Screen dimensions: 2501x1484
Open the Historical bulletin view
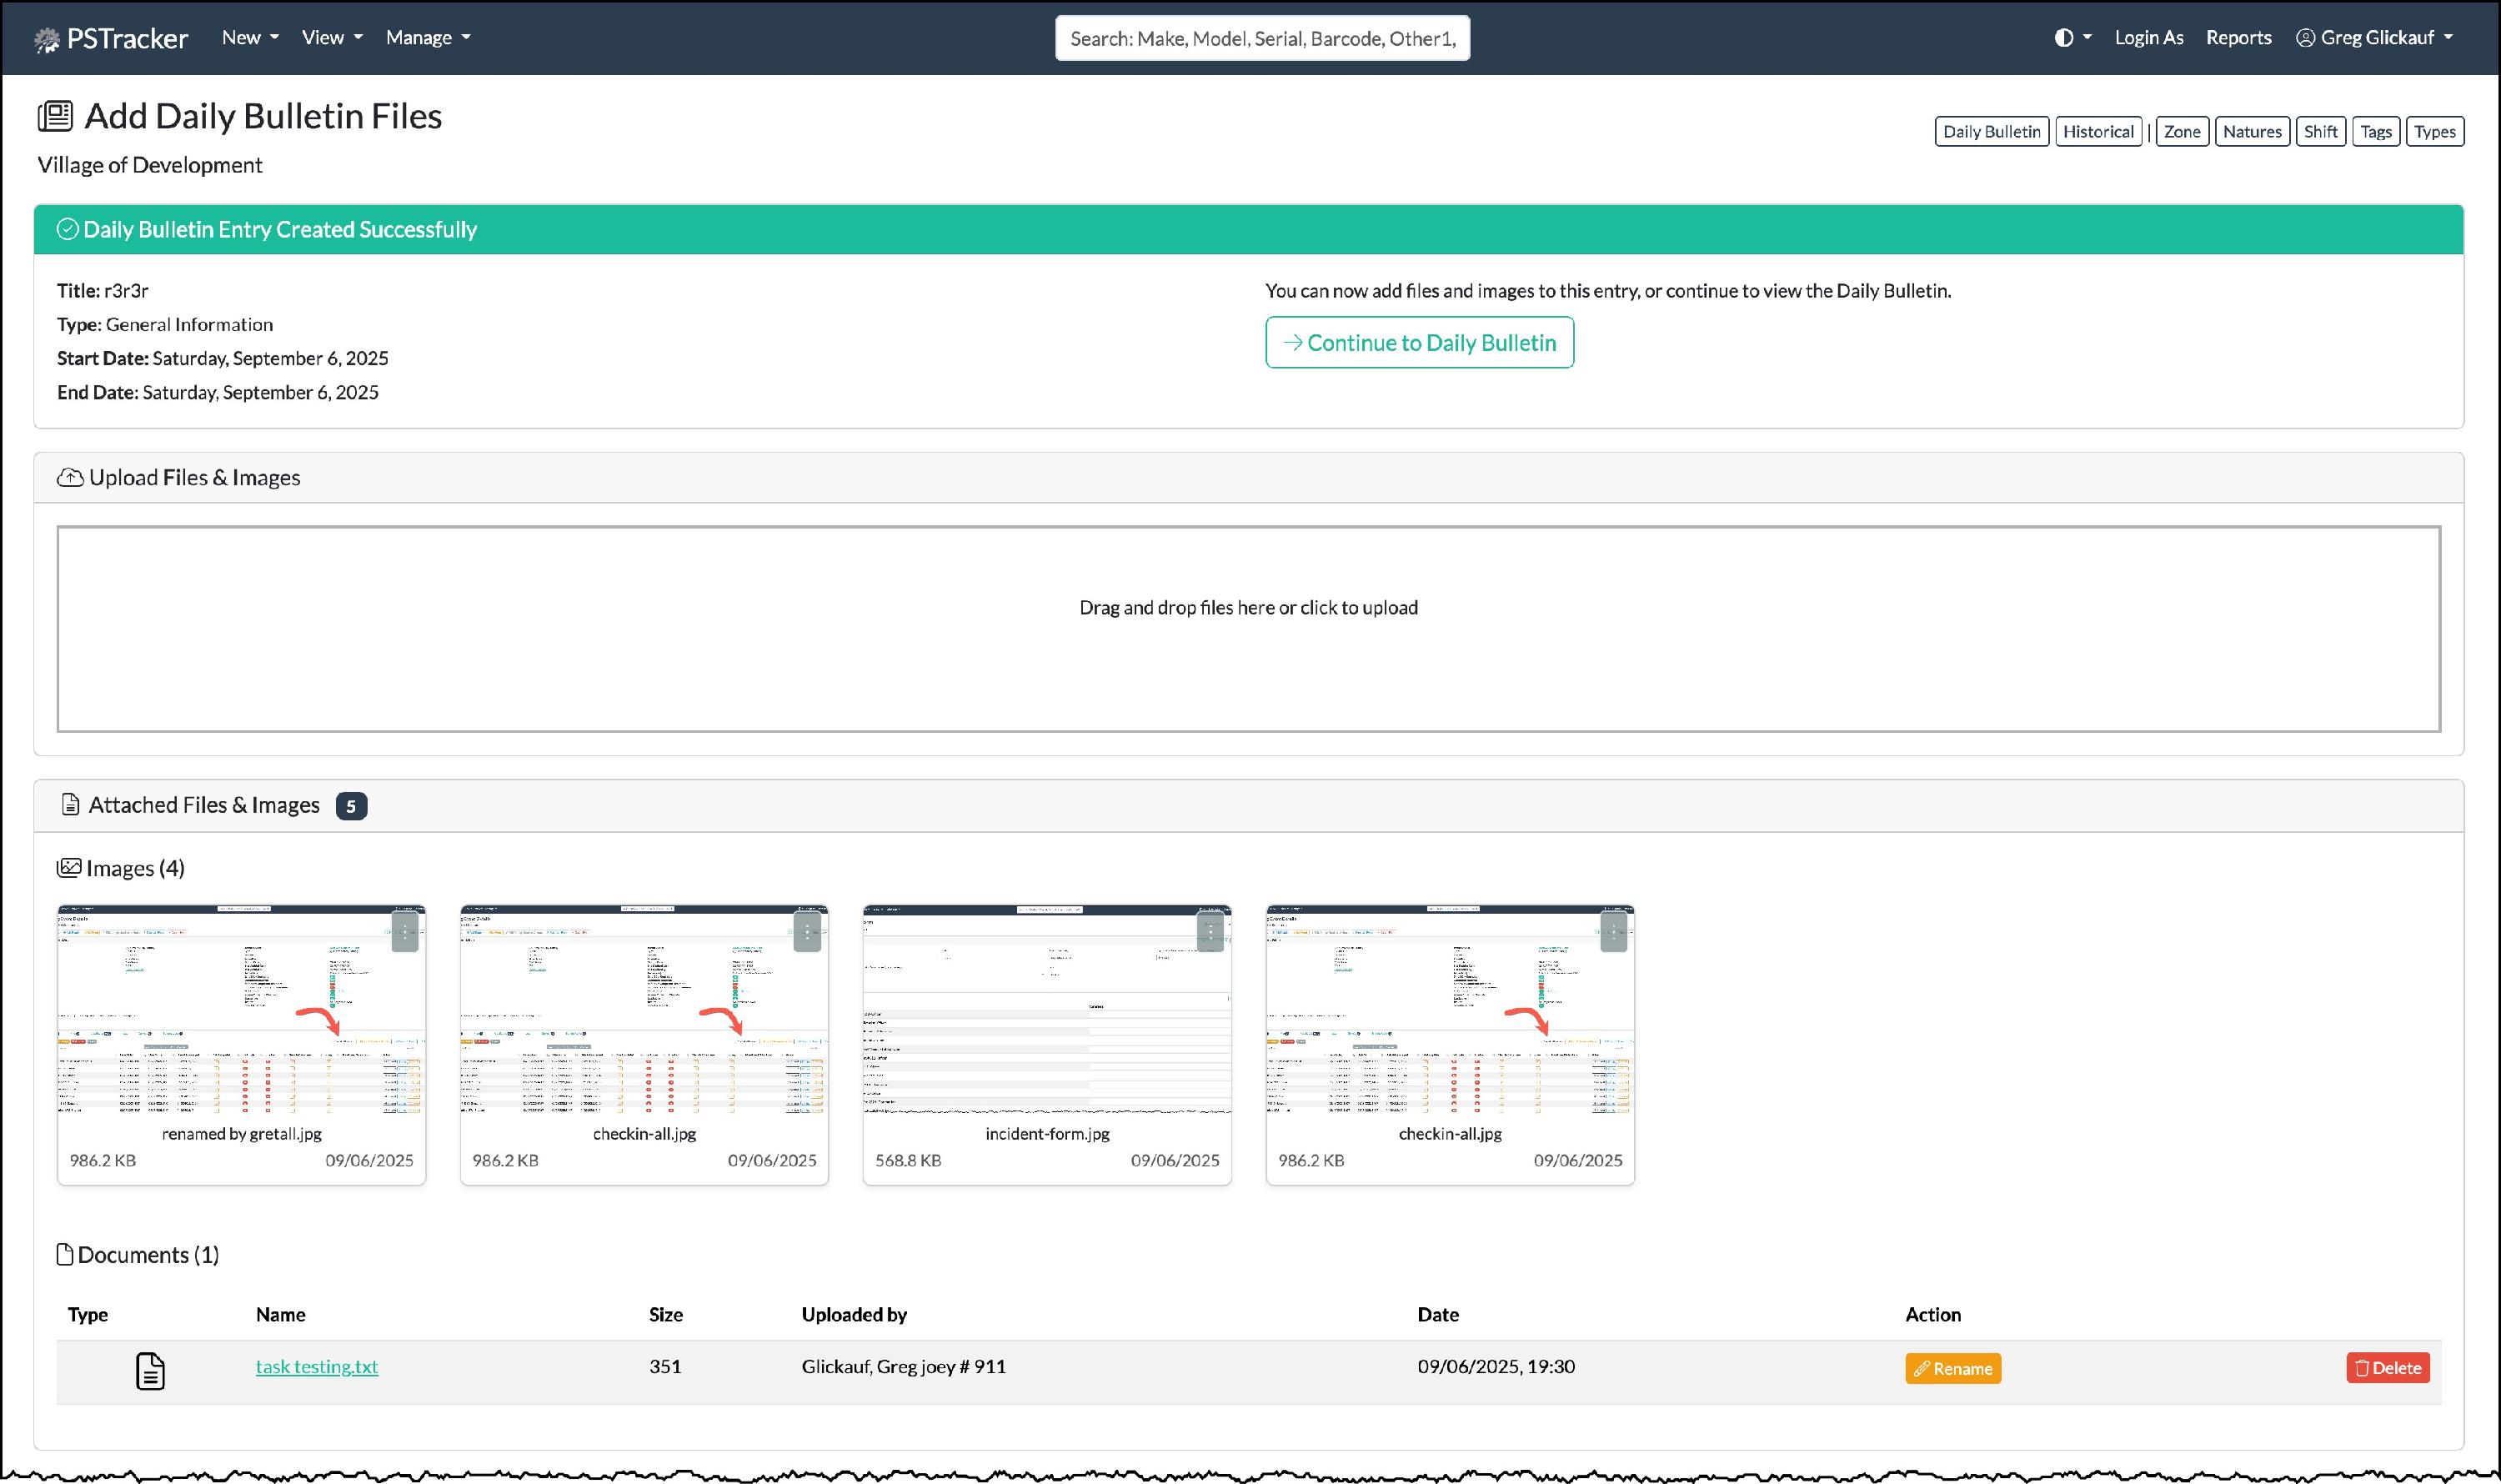(x=2098, y=131)
